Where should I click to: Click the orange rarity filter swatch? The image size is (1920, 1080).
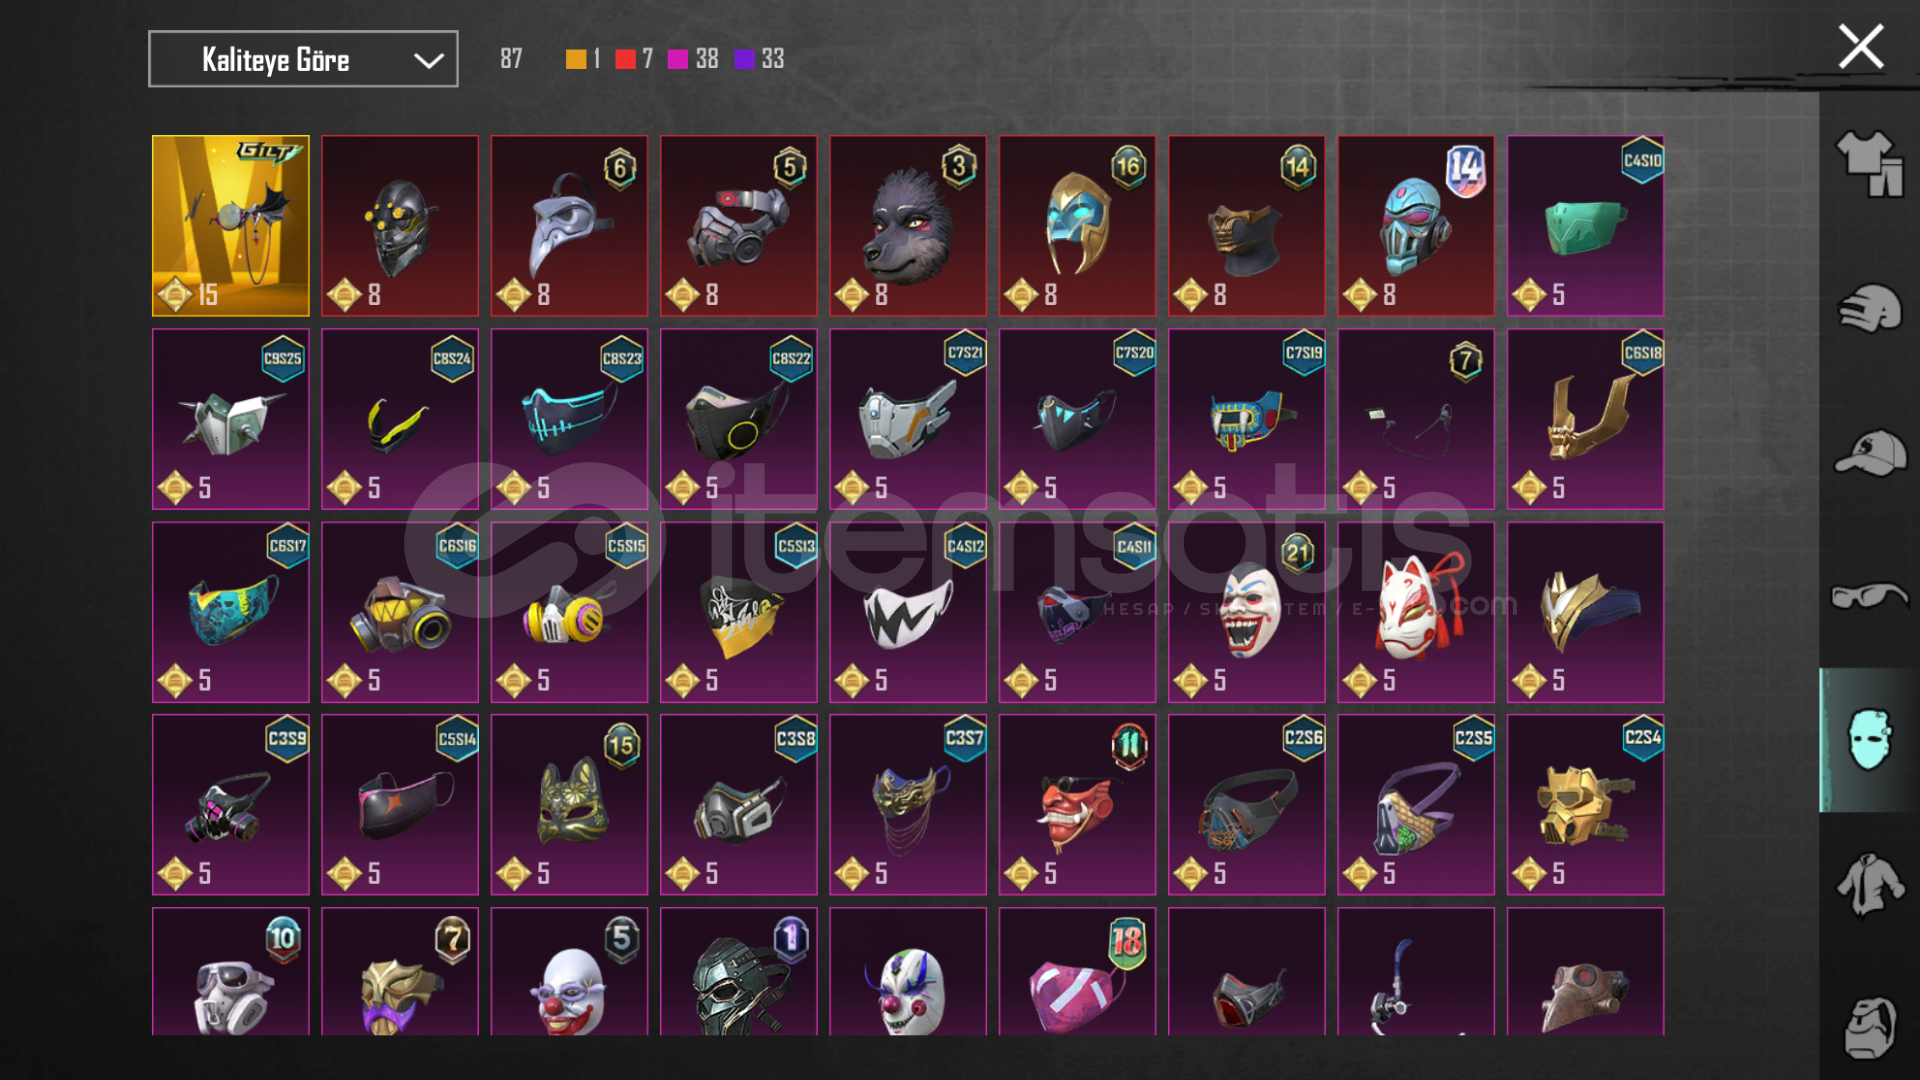575,59
